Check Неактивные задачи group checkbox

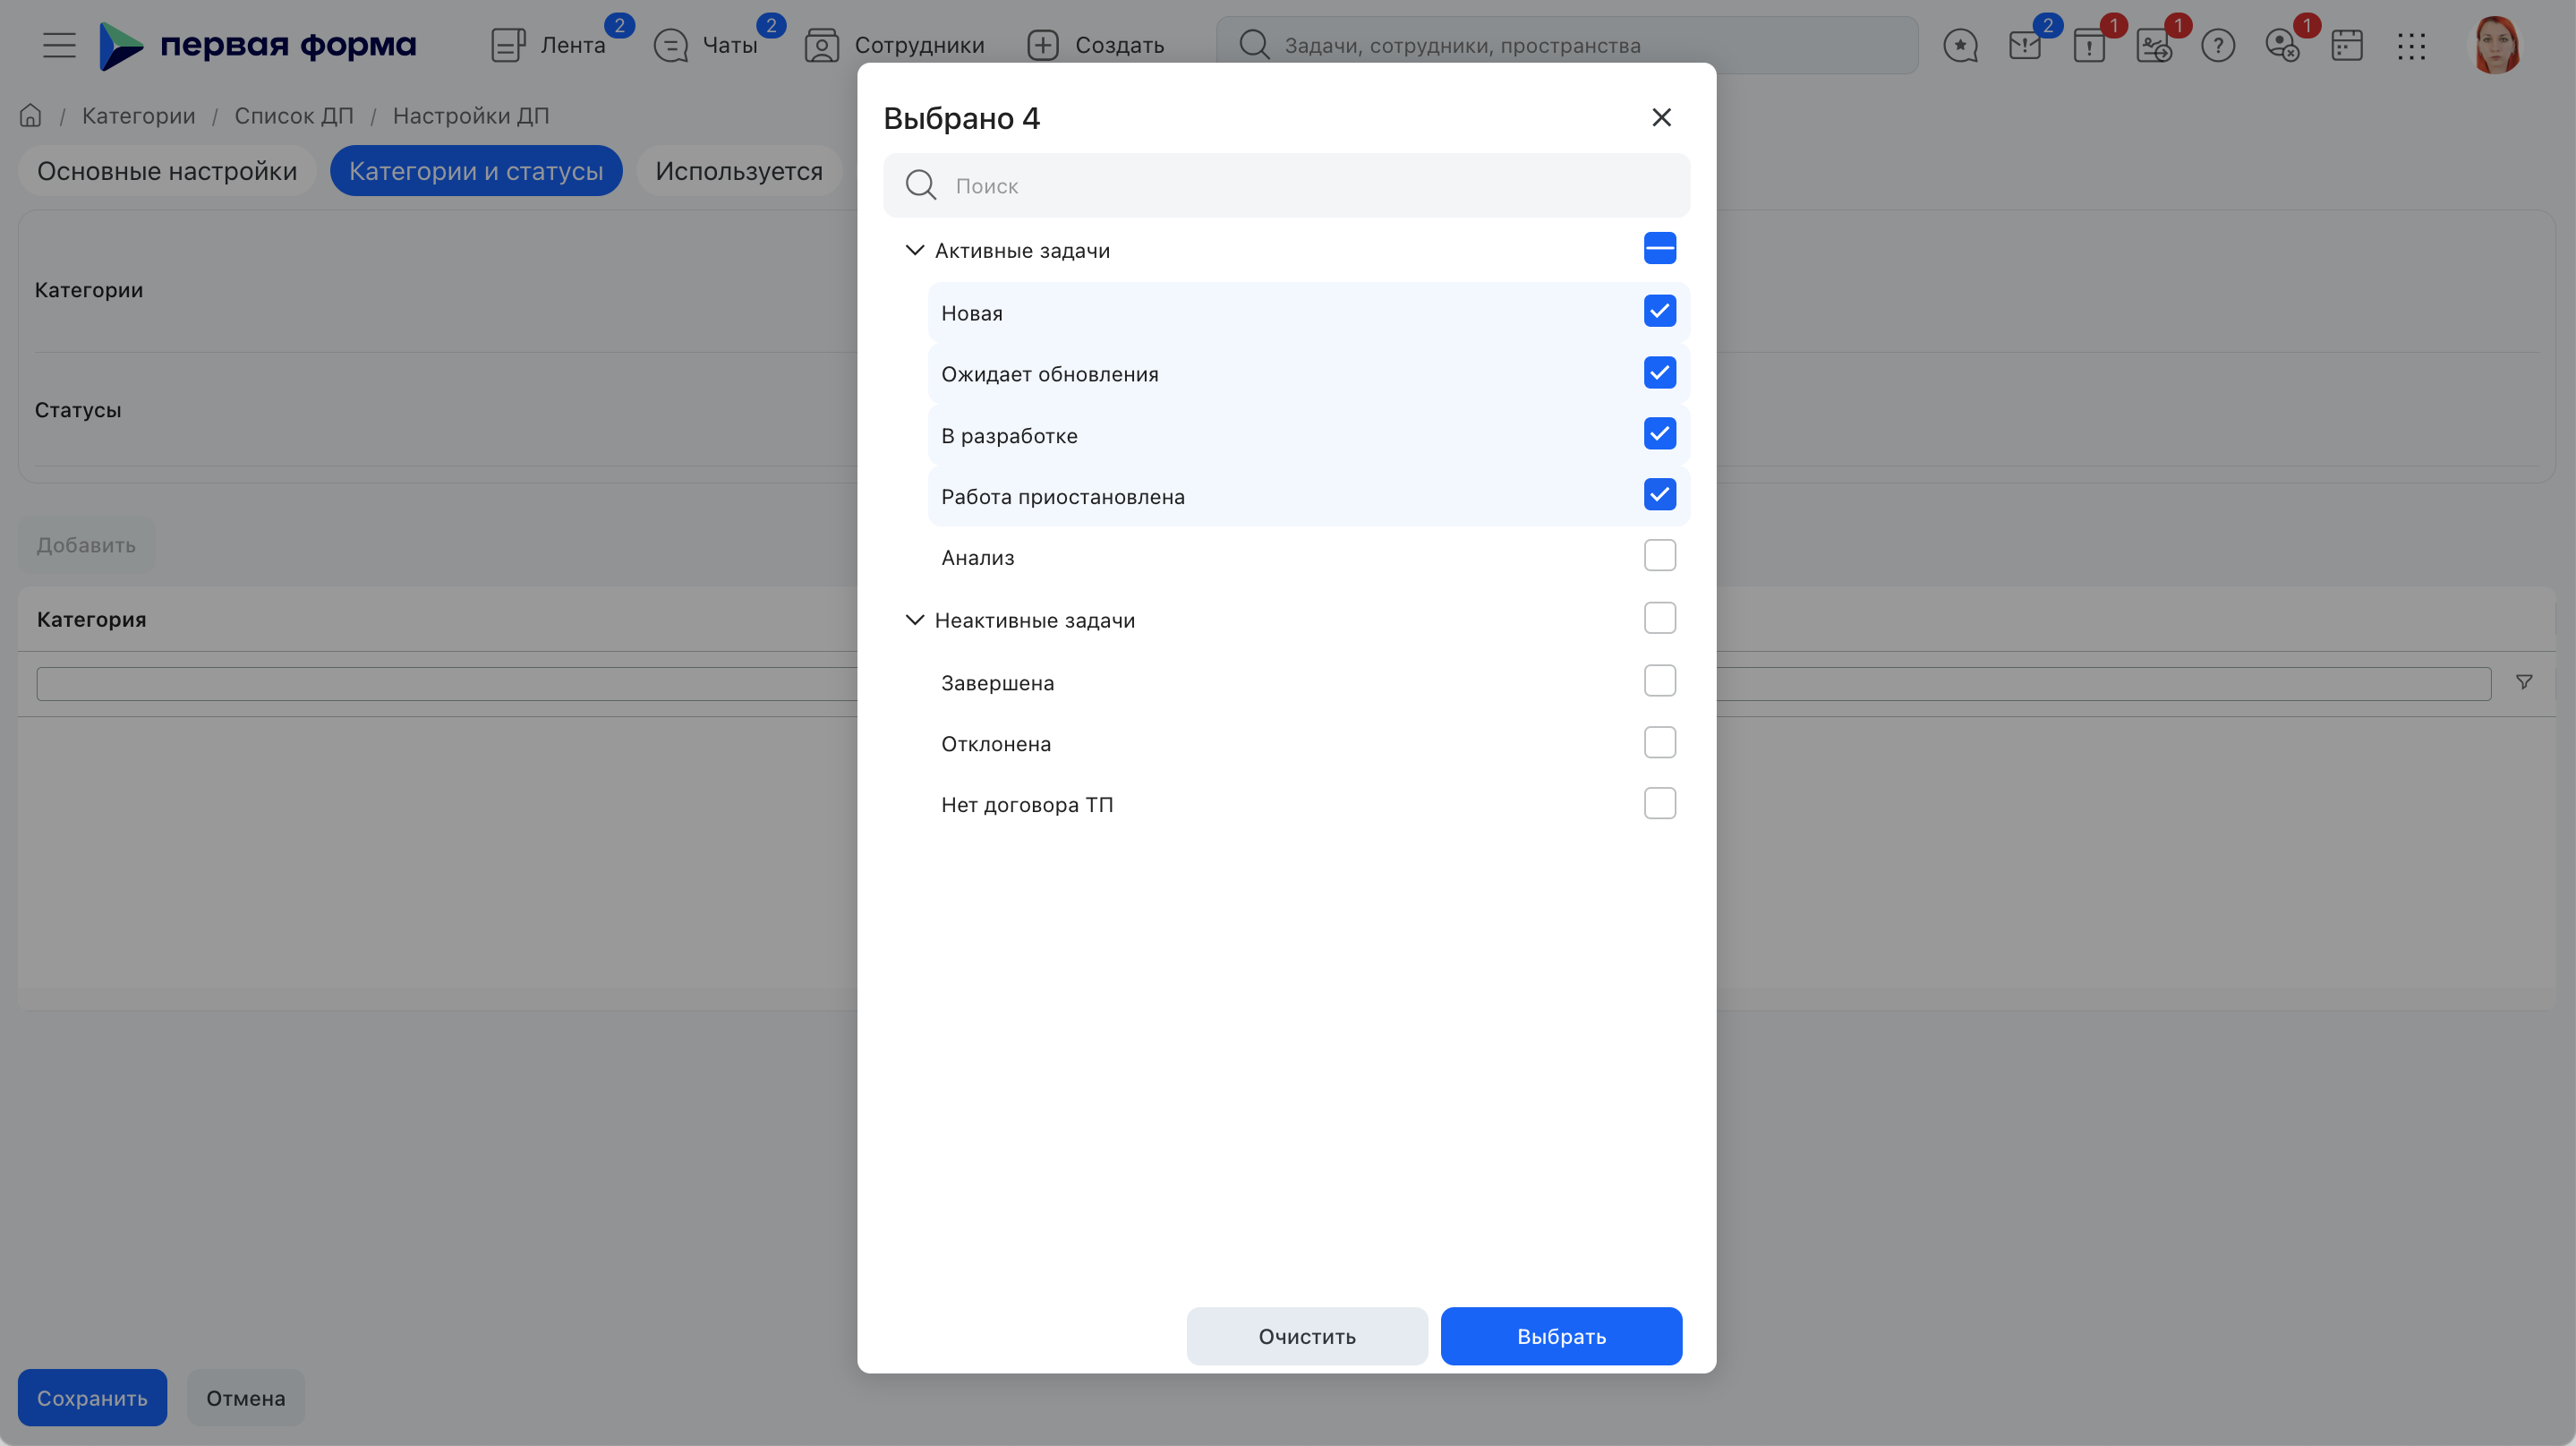tap(1660, 618)
